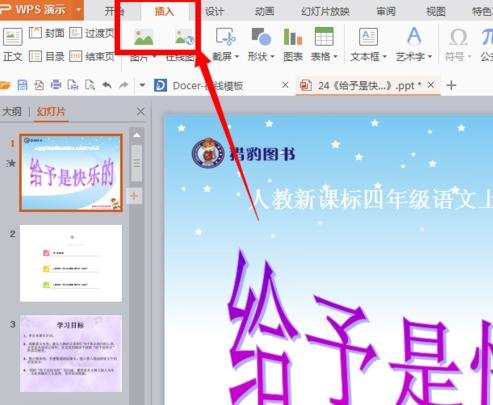Expand the 文本框 dropdown arrow

pos(384,57)
